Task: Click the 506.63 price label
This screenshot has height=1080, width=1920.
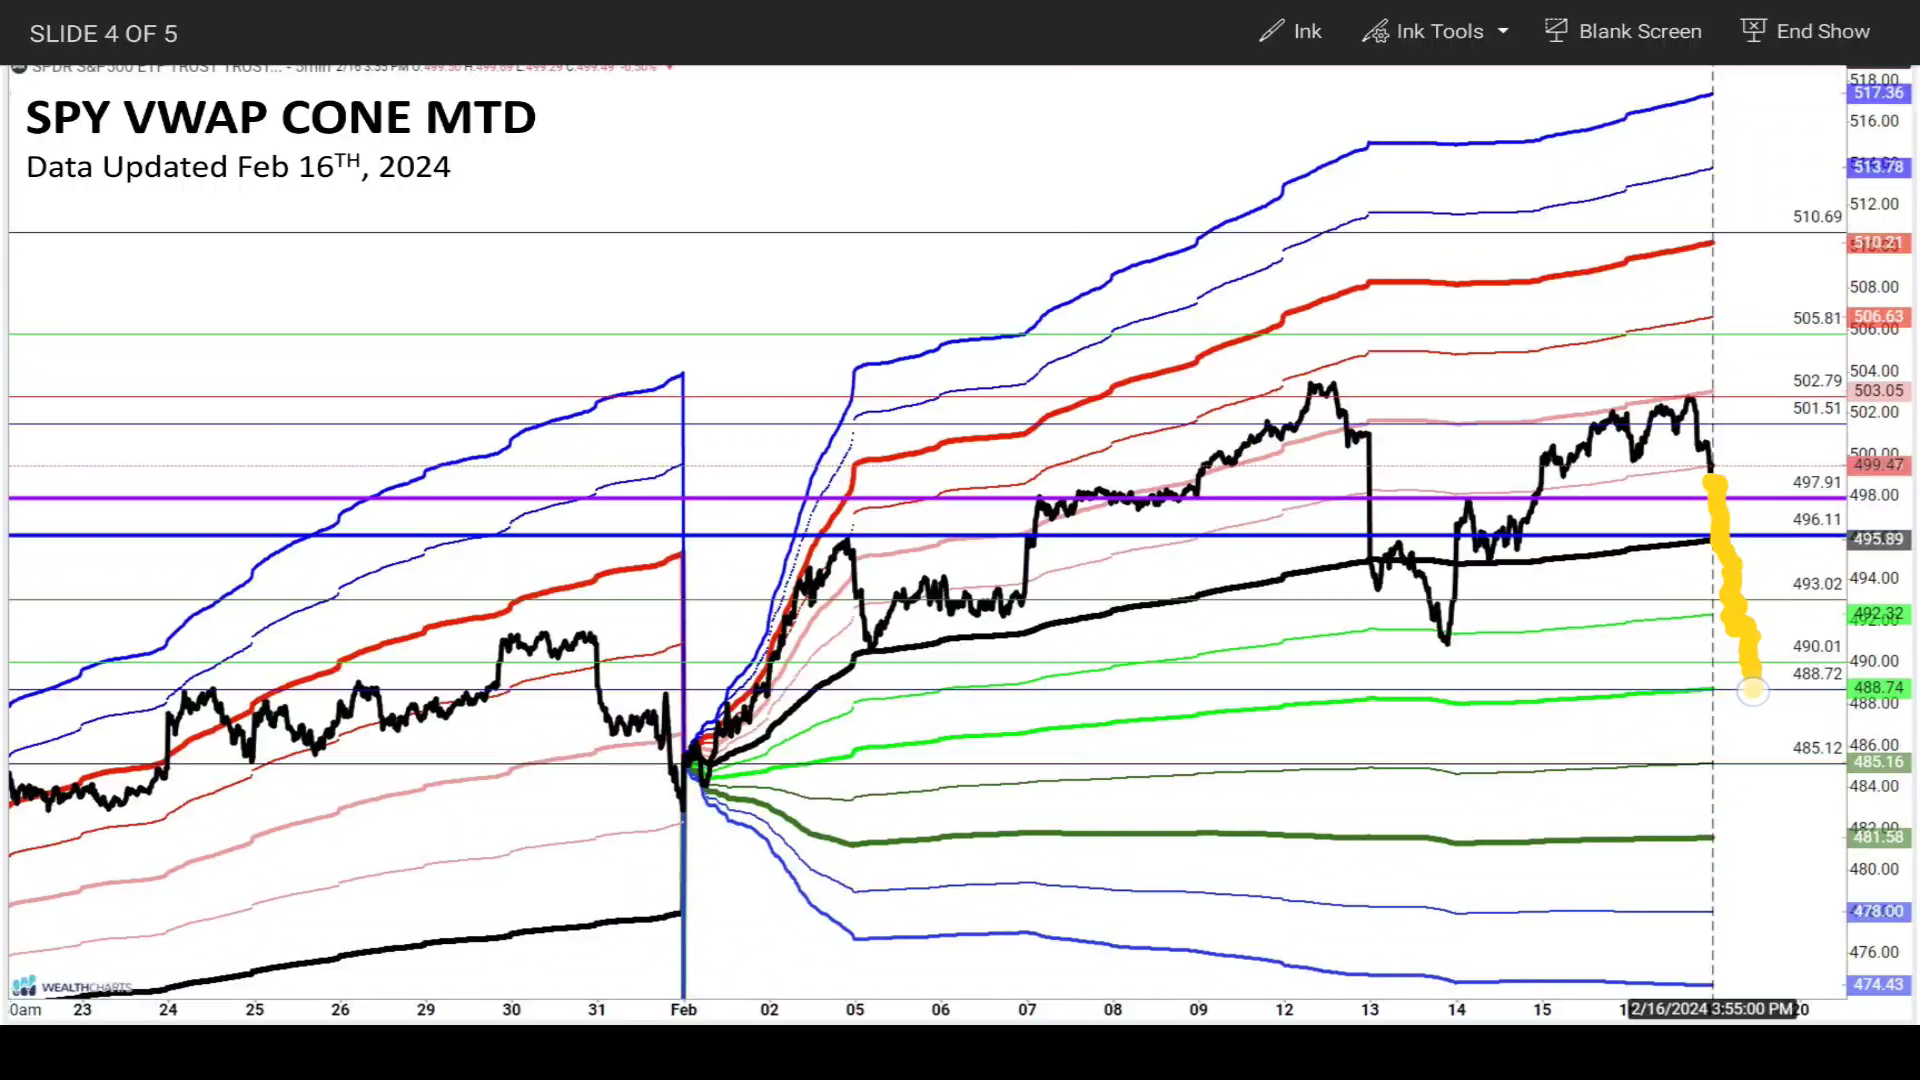Action: click(1878, 316)
